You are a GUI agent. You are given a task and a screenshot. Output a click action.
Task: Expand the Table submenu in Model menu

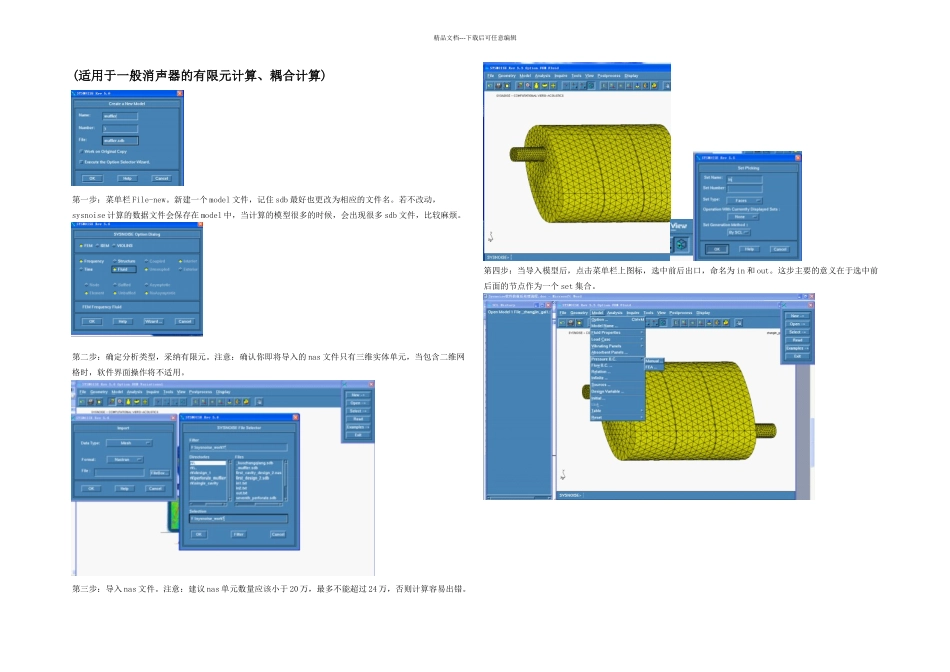pyautogui.click(x=617, y=411)
